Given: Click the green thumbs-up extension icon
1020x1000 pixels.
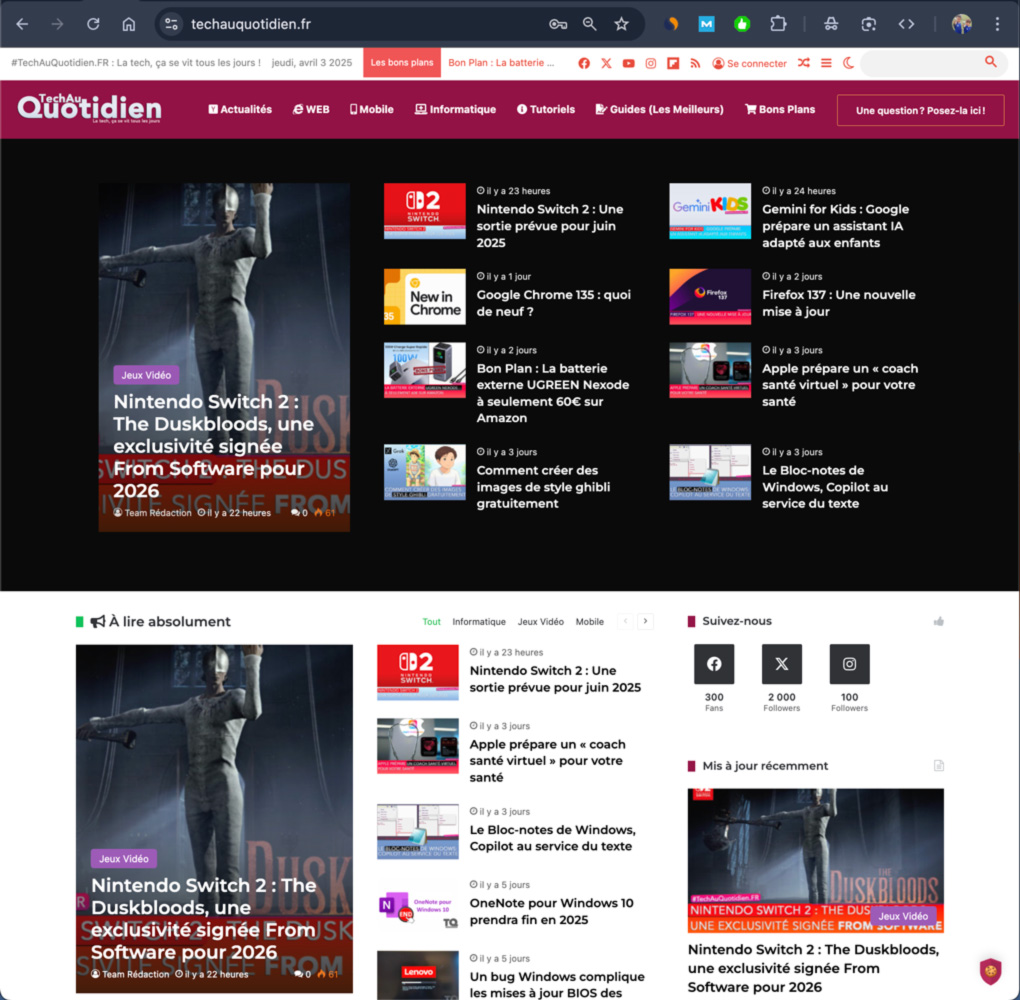Looking at the screenshot, I should tap(742, 24).
